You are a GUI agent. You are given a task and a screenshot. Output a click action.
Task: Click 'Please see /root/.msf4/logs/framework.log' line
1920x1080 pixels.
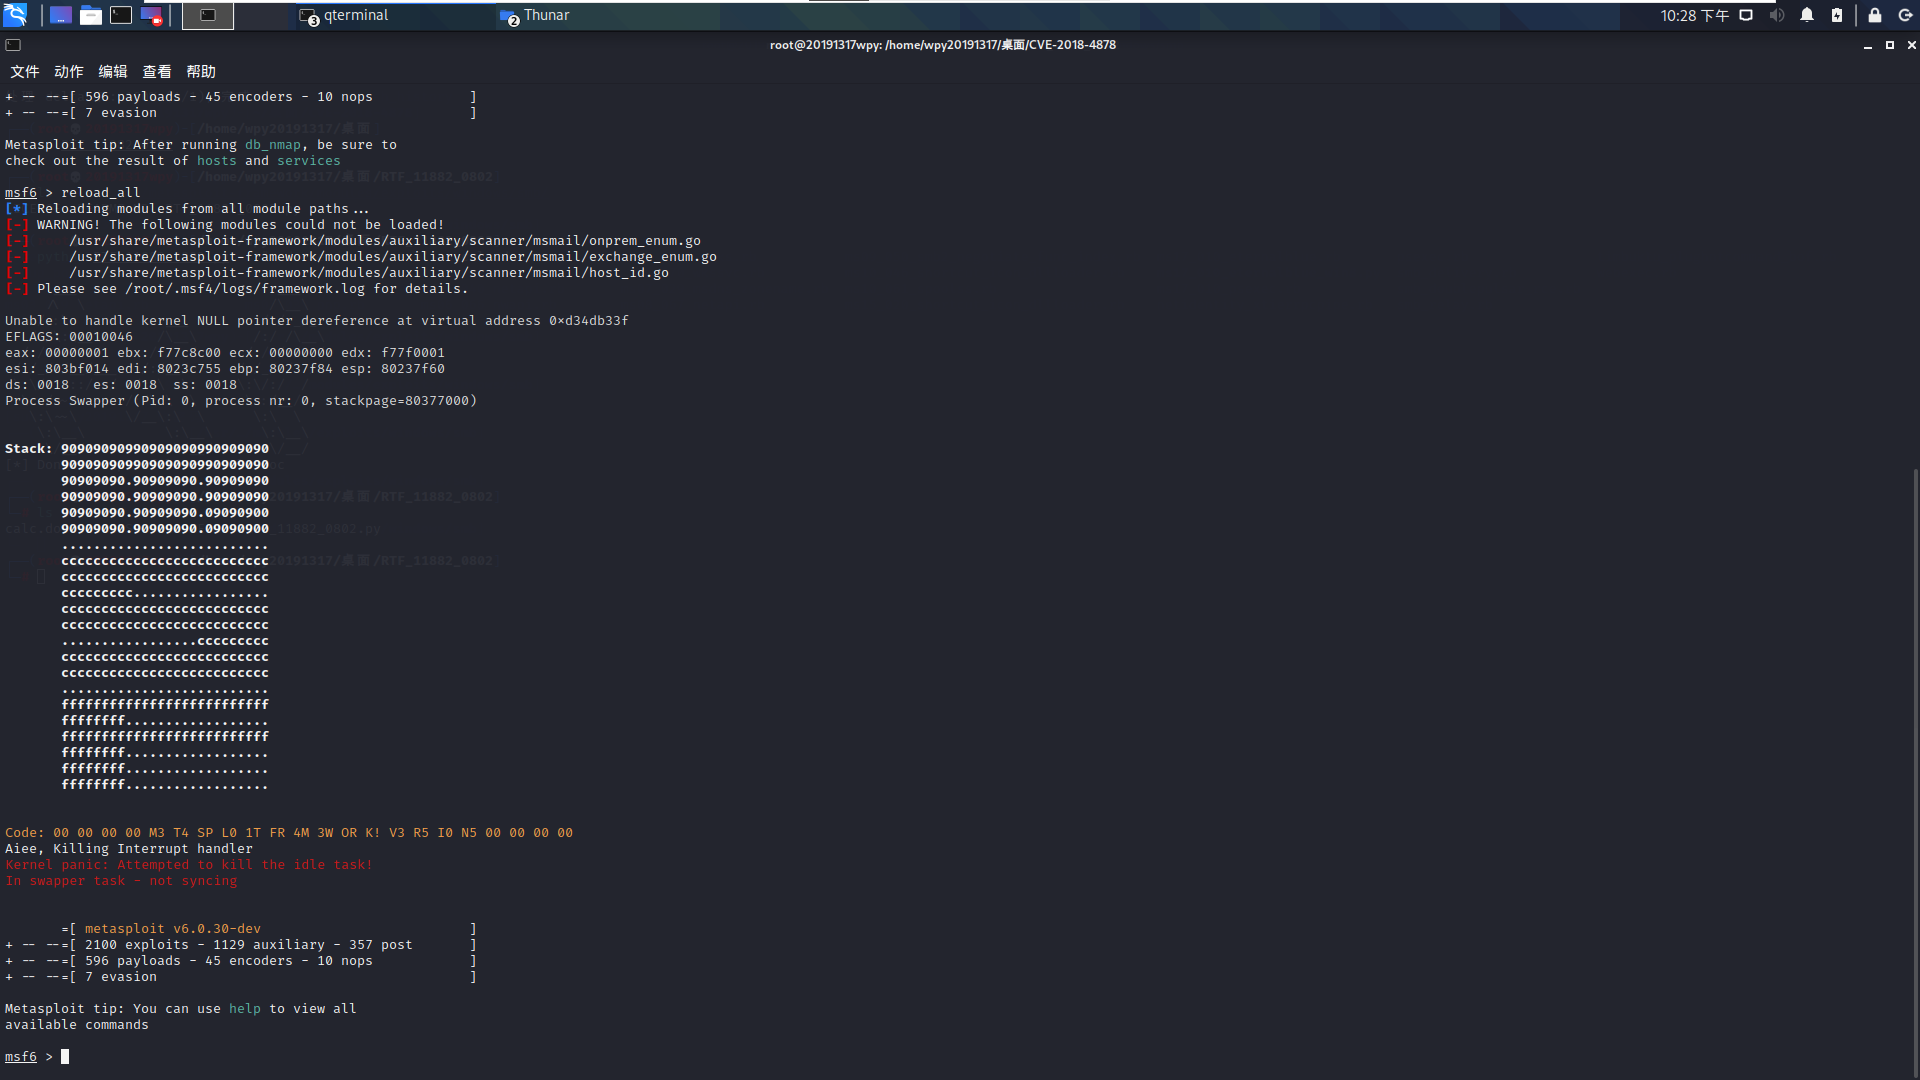(x=252, y=289)
